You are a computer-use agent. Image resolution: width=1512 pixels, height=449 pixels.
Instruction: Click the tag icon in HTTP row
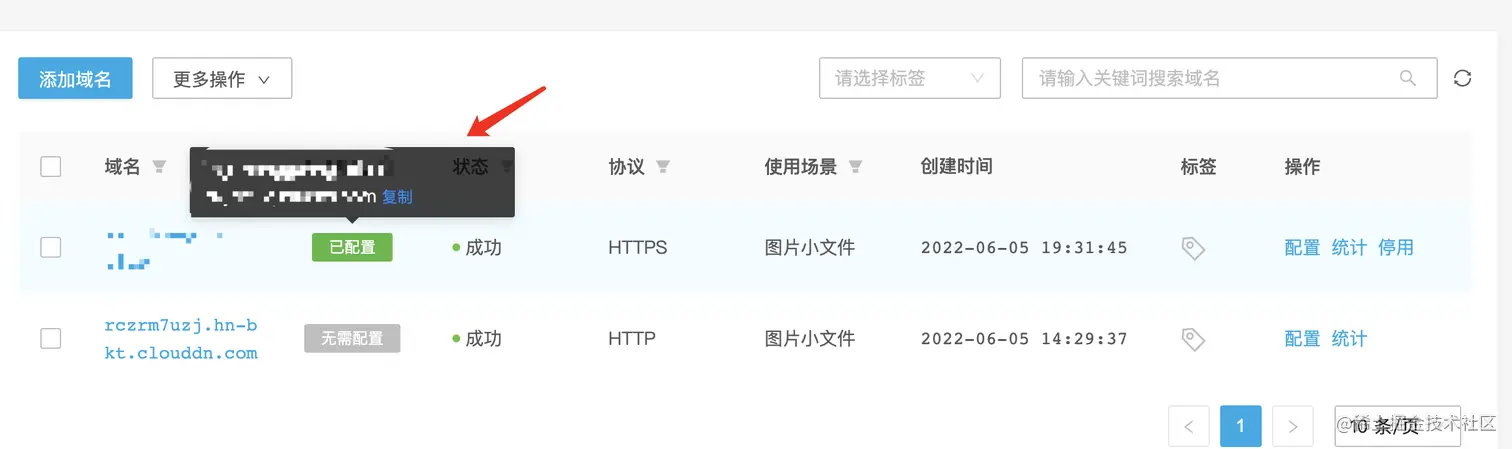pos(1193,339)
